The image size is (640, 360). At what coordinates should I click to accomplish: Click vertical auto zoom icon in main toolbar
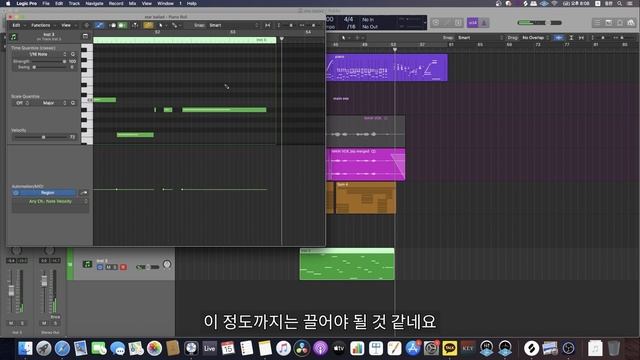pos(571,38)
